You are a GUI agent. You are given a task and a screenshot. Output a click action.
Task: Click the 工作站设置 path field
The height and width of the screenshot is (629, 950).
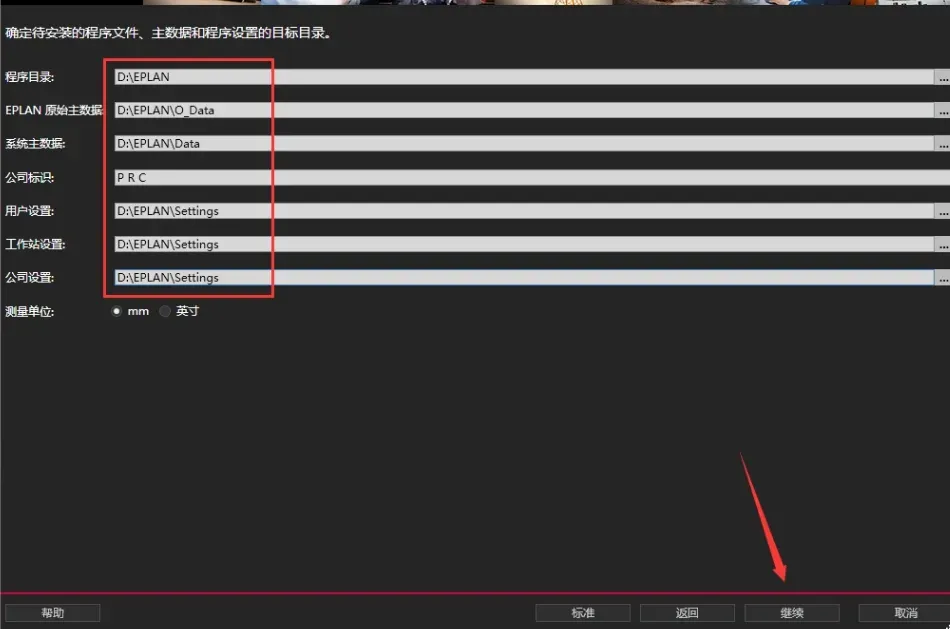click(524, 244)
